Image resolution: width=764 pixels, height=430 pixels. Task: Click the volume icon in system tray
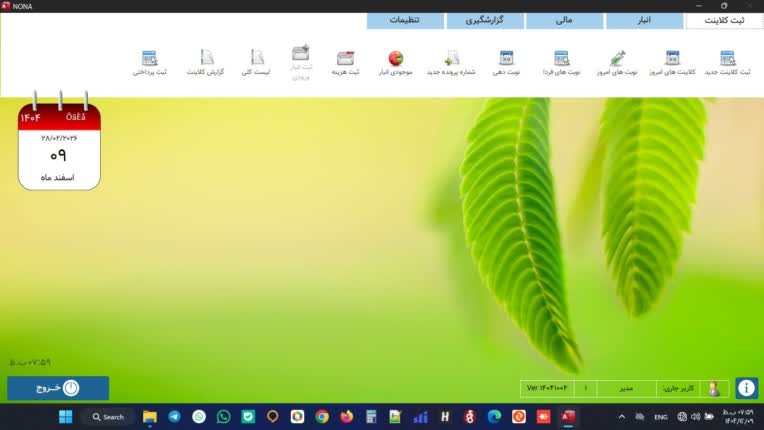(696, 417)
